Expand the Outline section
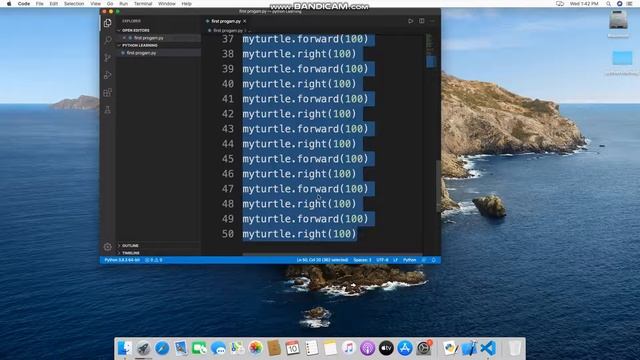 (x=130, y=246)
